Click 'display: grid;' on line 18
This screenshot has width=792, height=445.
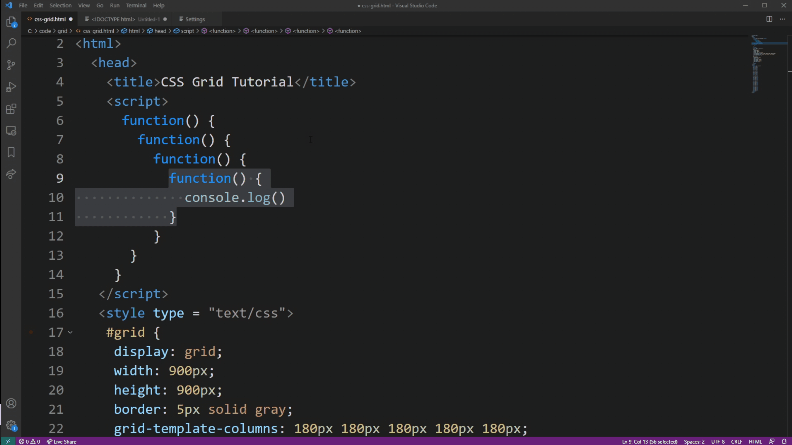[168, 352]
